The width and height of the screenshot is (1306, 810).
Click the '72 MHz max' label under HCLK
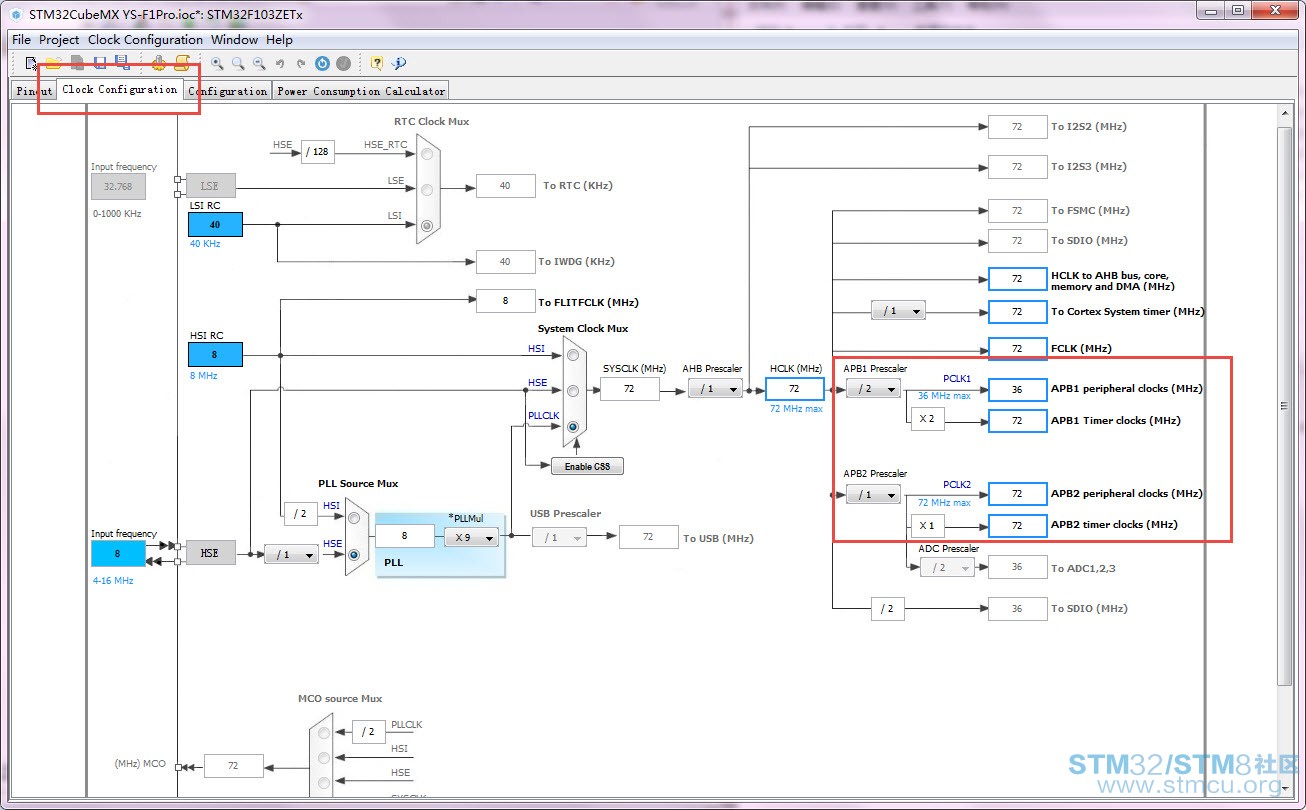coord(797,409)
